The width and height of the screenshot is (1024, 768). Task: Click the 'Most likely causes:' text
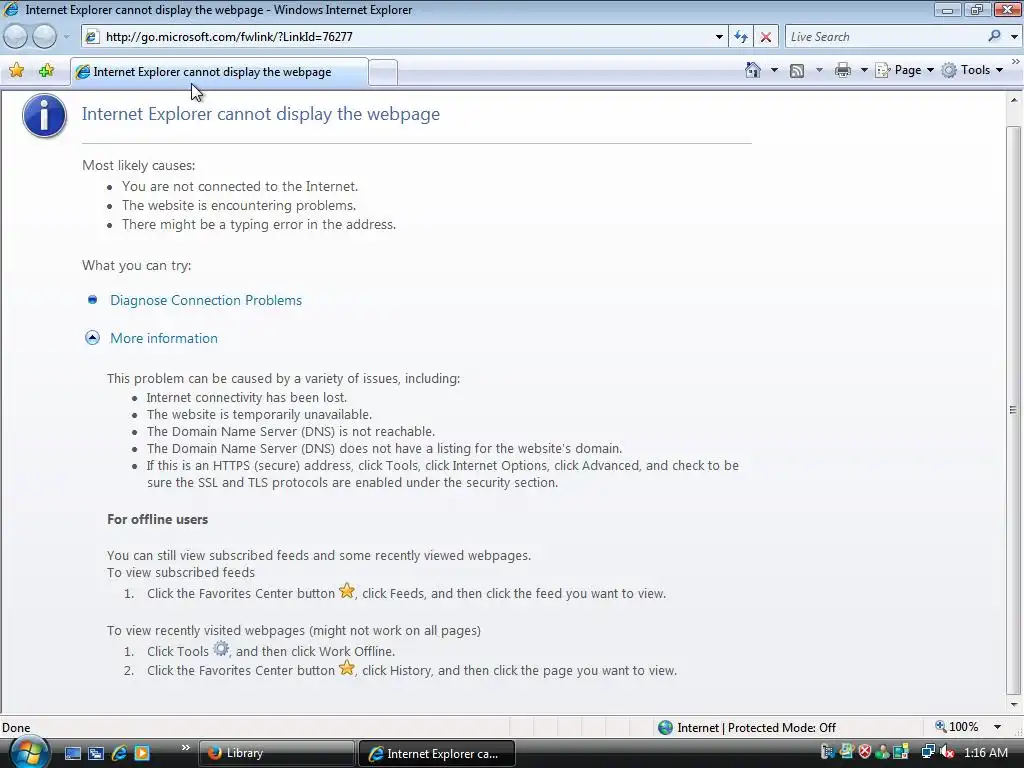(x=138, y=165)
